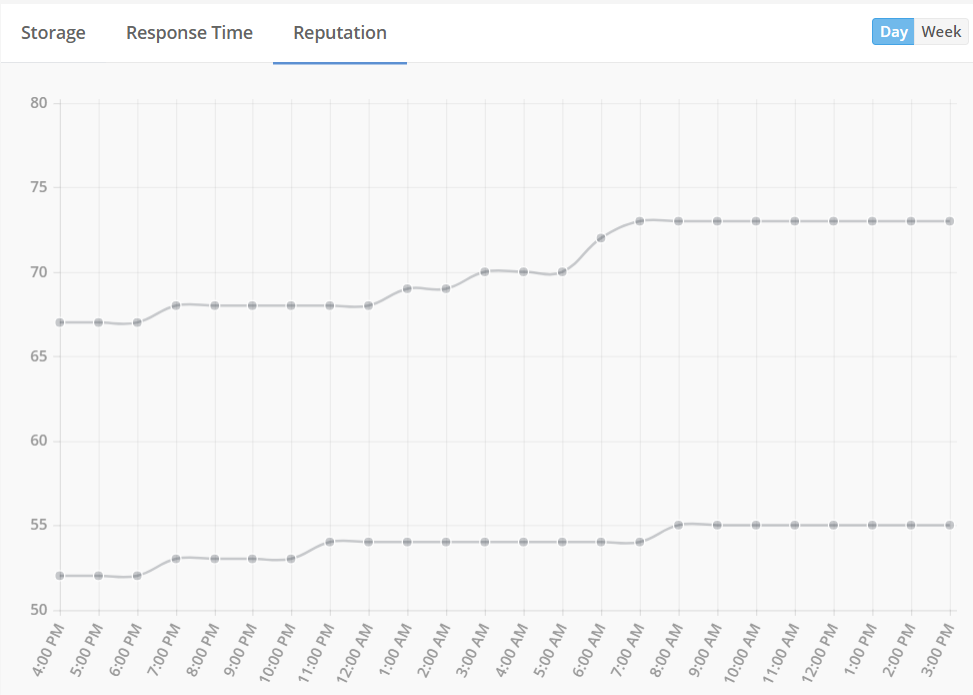The height and width of the screenshot is (695, 973).
Task: Select lower line point at 10:00 AM
Action: click(756, 525)
